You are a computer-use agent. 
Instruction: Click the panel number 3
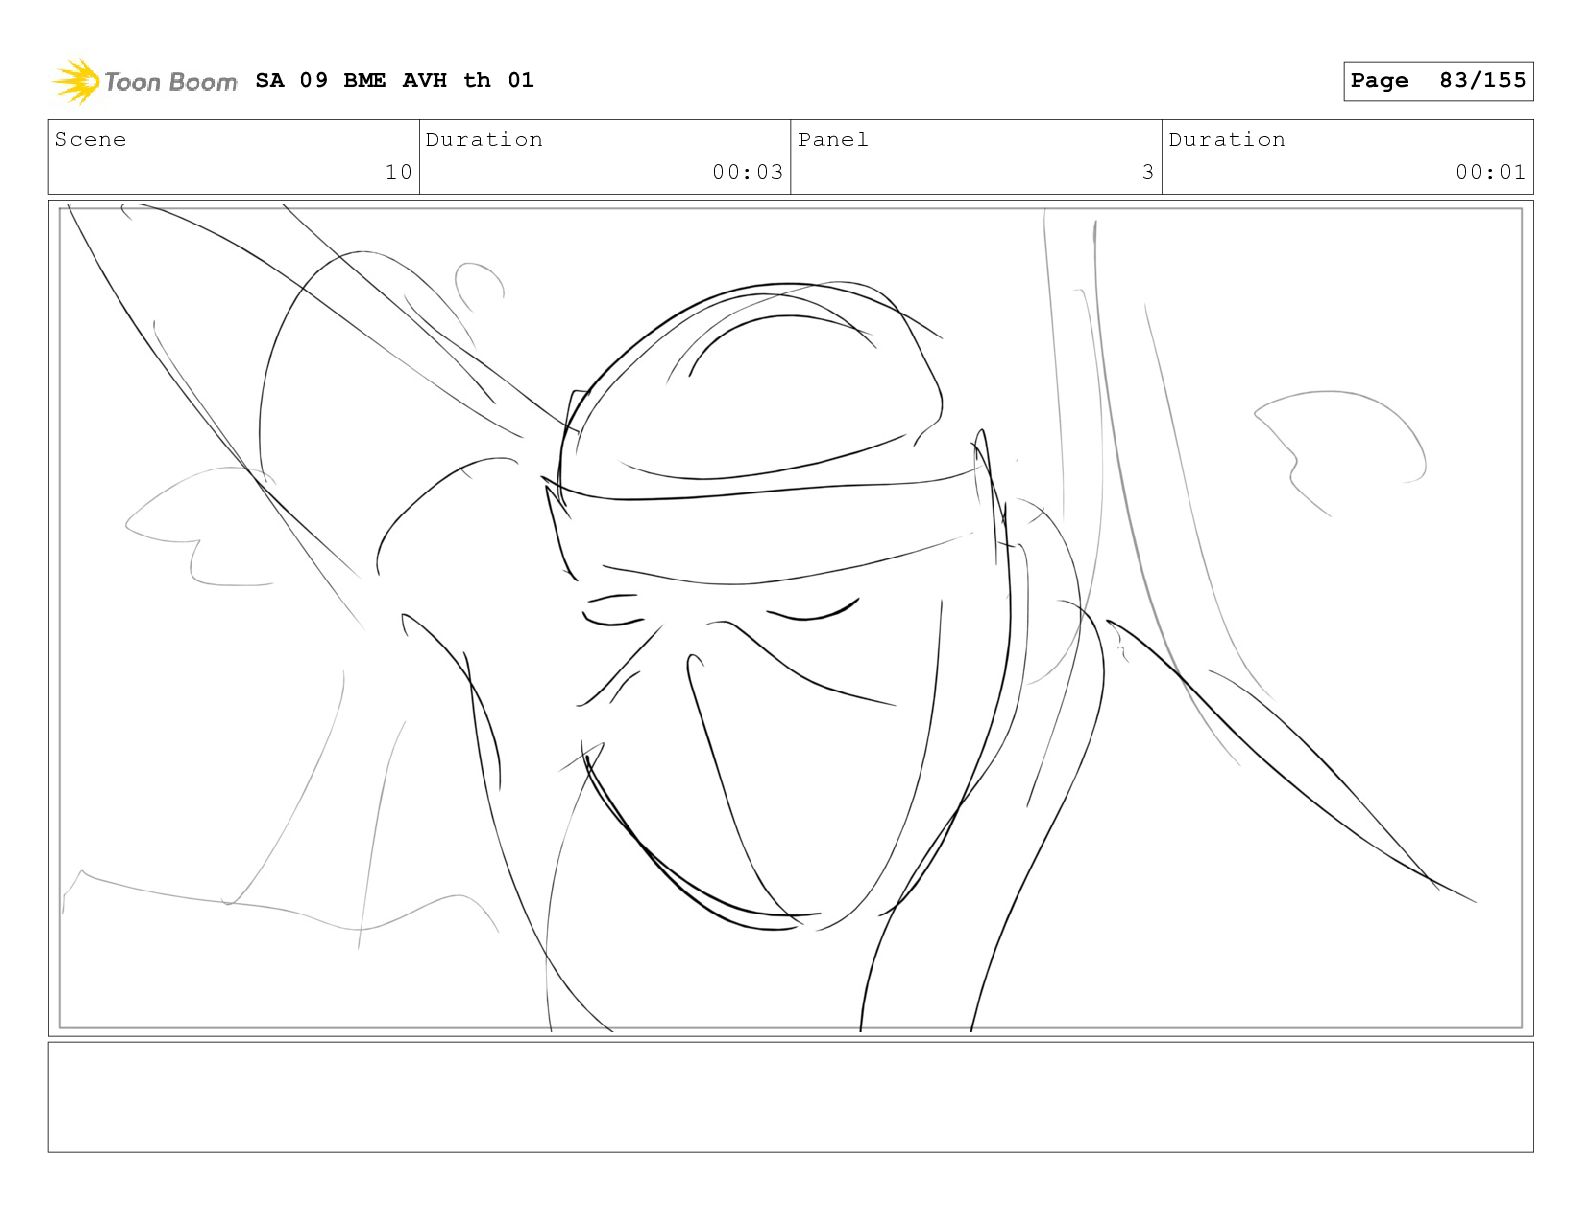(1148, 172)
